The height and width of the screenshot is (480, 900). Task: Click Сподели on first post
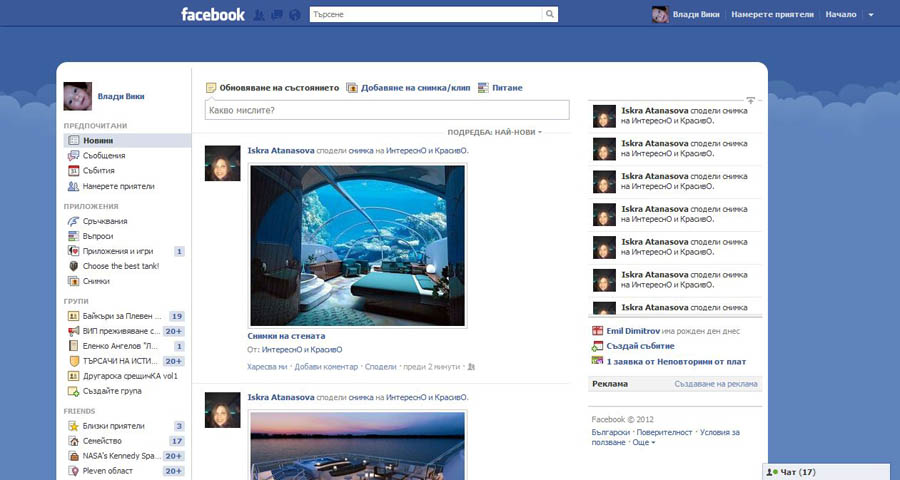pos(381,366)
